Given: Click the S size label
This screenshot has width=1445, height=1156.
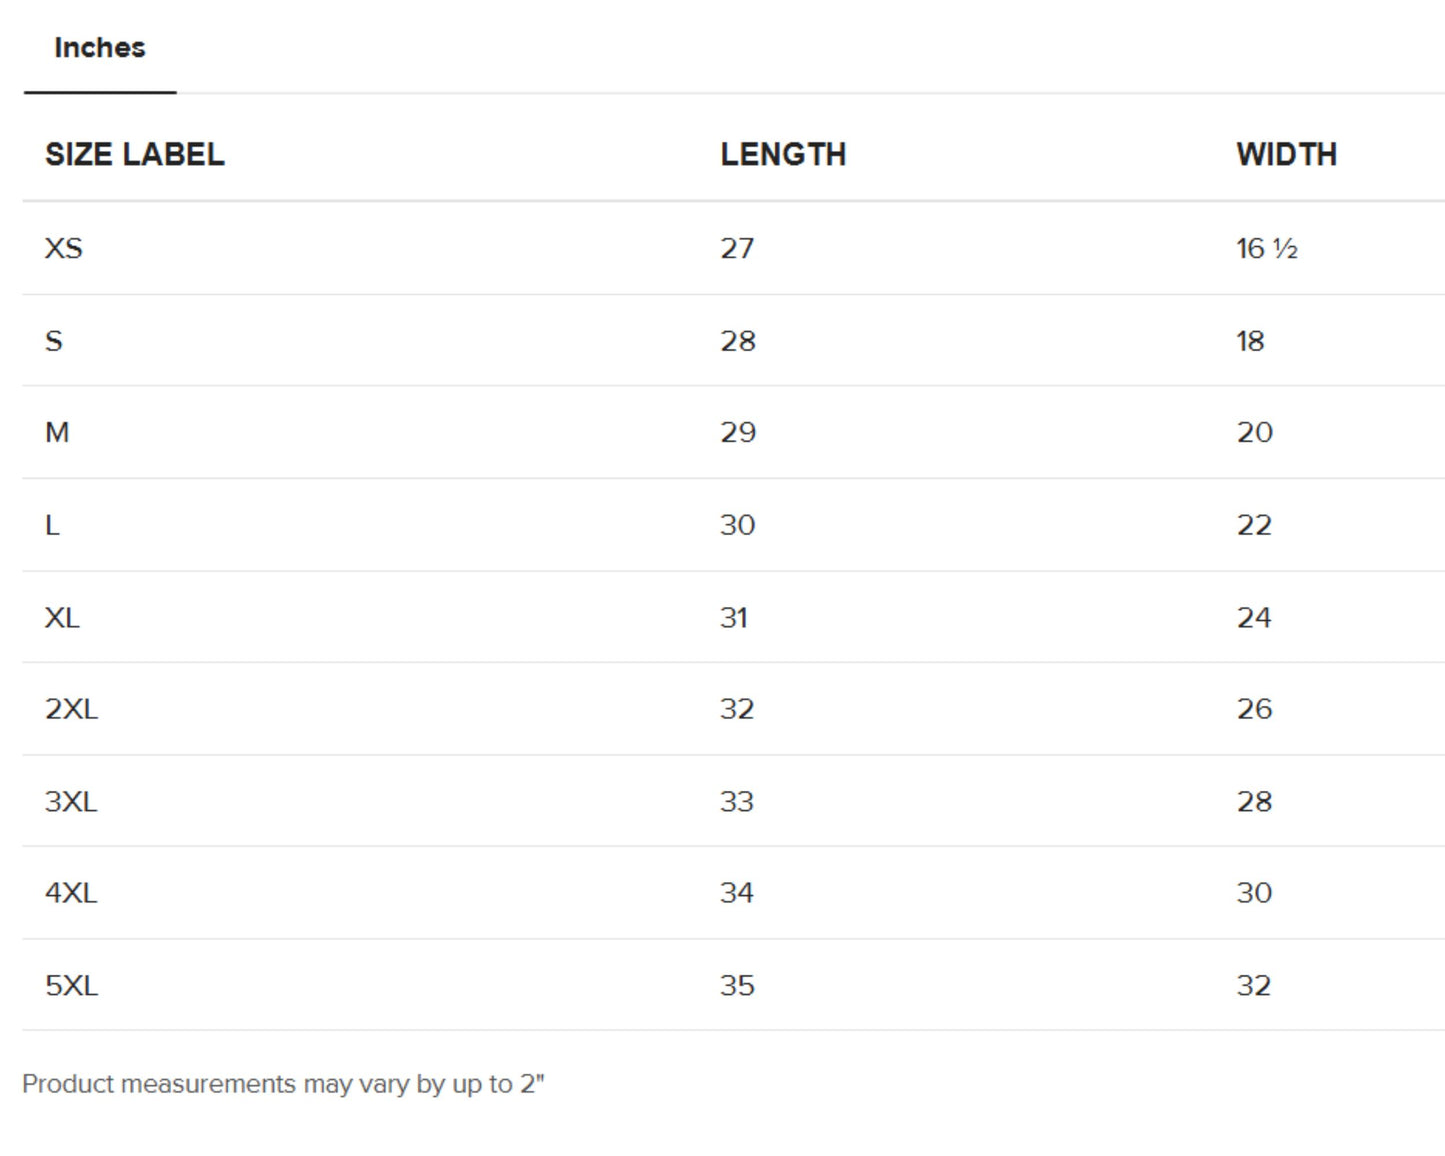Looking at the screenshot, I should coord(54,341).
